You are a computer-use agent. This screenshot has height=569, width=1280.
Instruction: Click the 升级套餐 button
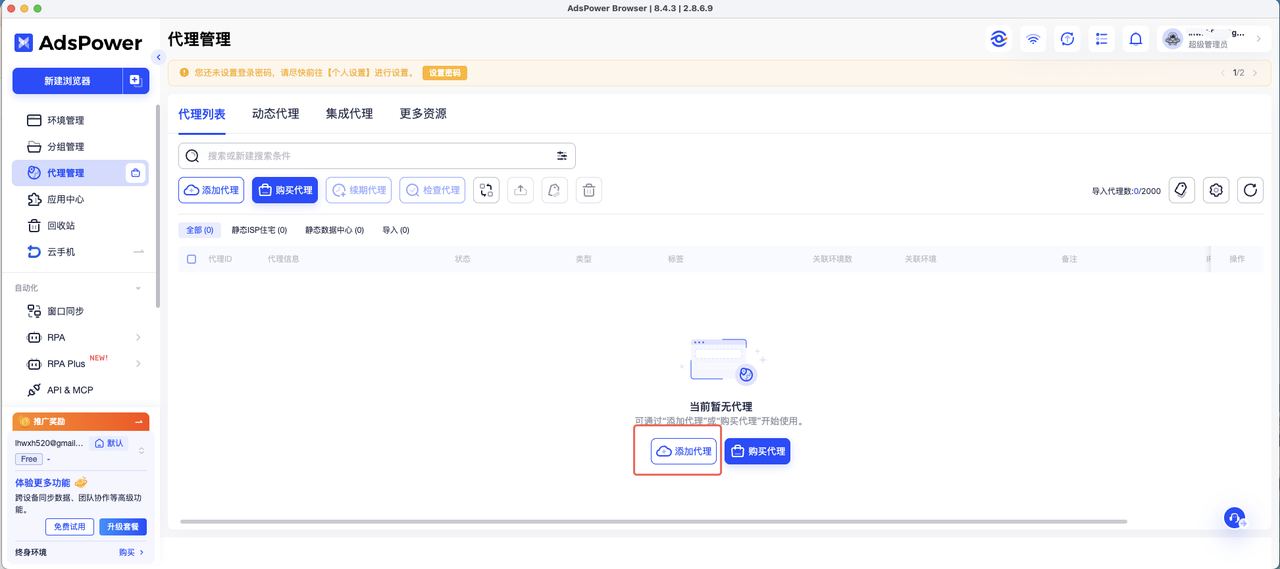click(123, 526)
